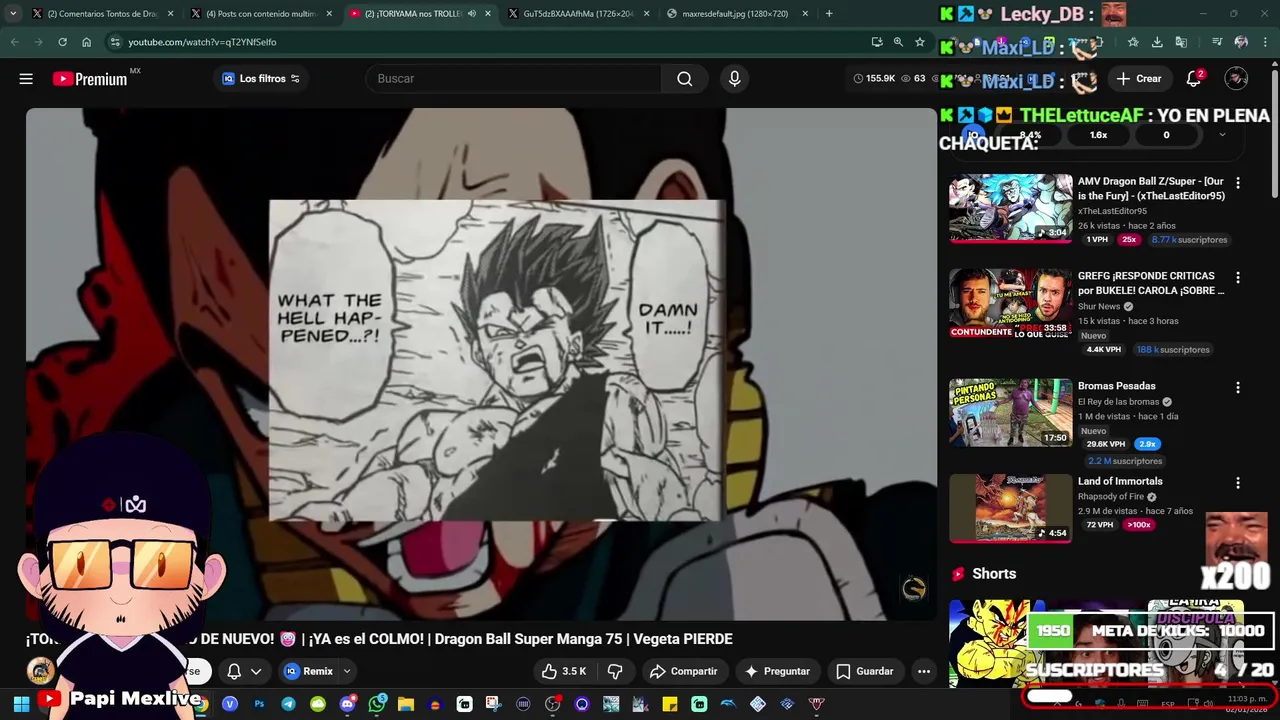Open browser media control icon
The image size is (1280, 720).
(x=1217, y=42)
